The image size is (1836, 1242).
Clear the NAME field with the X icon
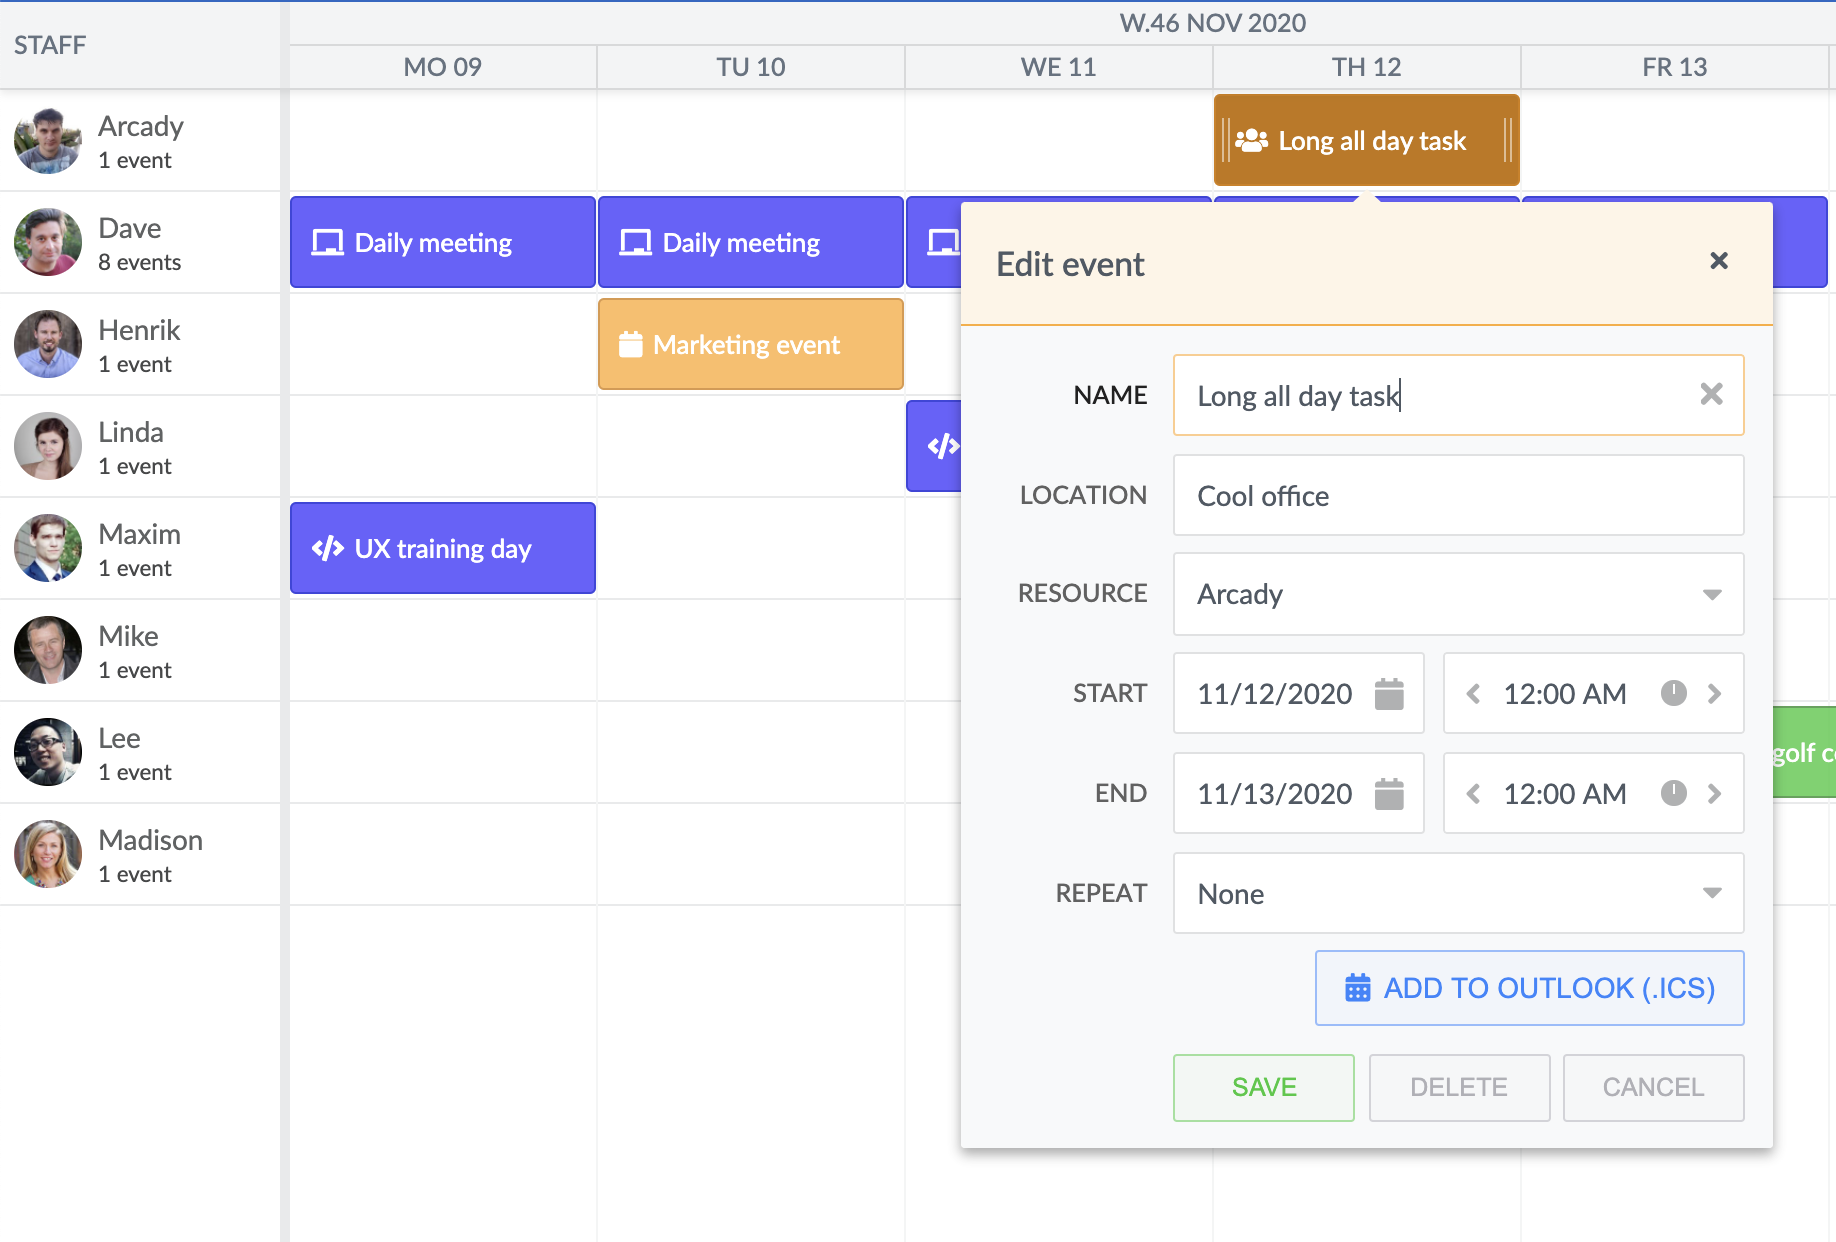(1711, 395)
